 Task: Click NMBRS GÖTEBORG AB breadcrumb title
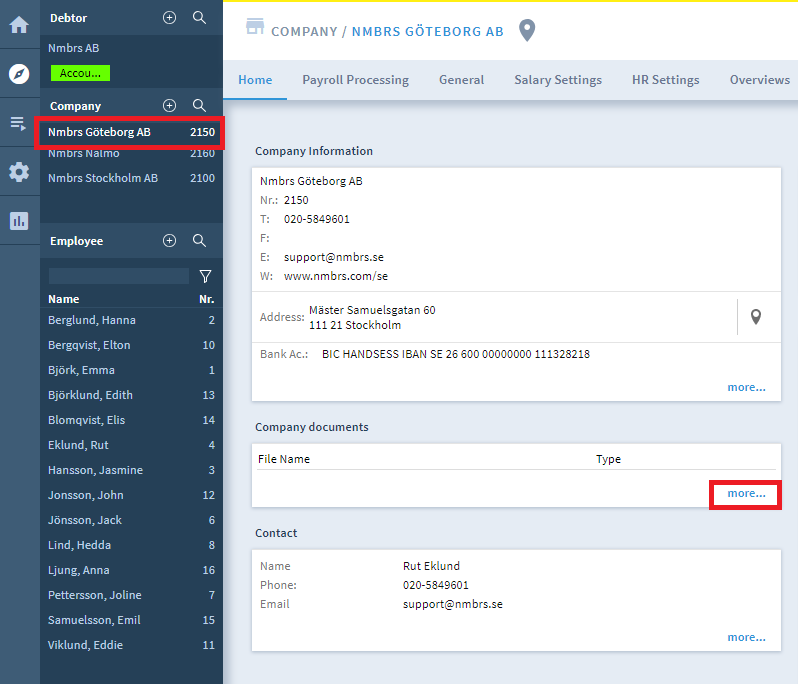pos(428,32)
